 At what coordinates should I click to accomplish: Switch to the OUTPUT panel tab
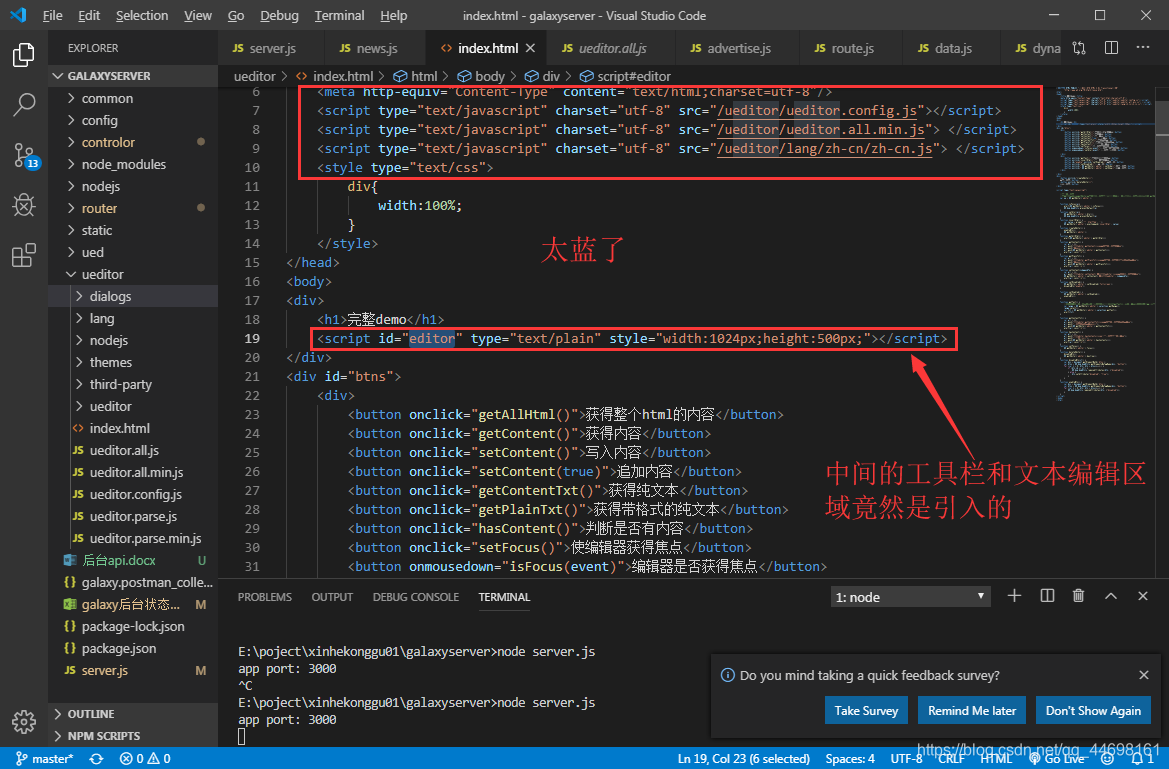pyautogui.click(x=332, y=597)
